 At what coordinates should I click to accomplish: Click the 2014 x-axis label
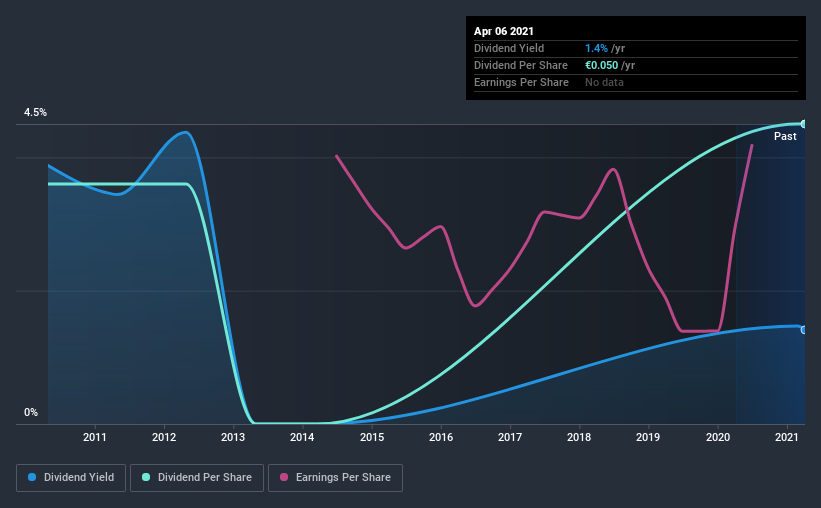point(302,437)
